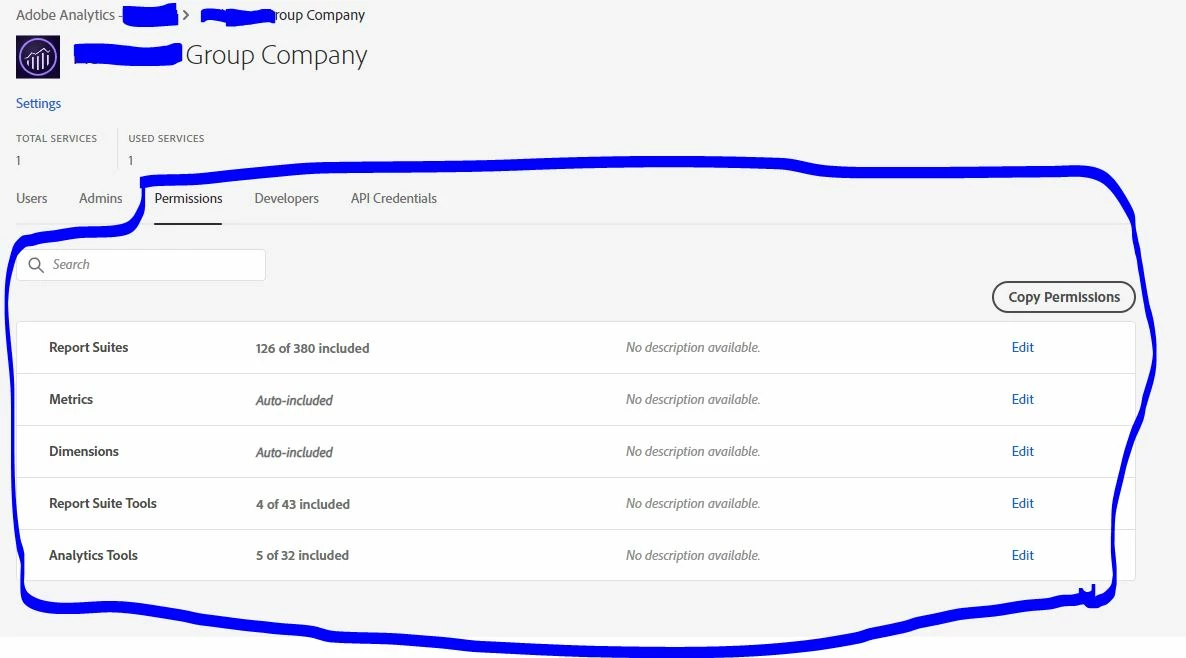Click the Copy Permissions button
1186x658 pixels.
1063,297
